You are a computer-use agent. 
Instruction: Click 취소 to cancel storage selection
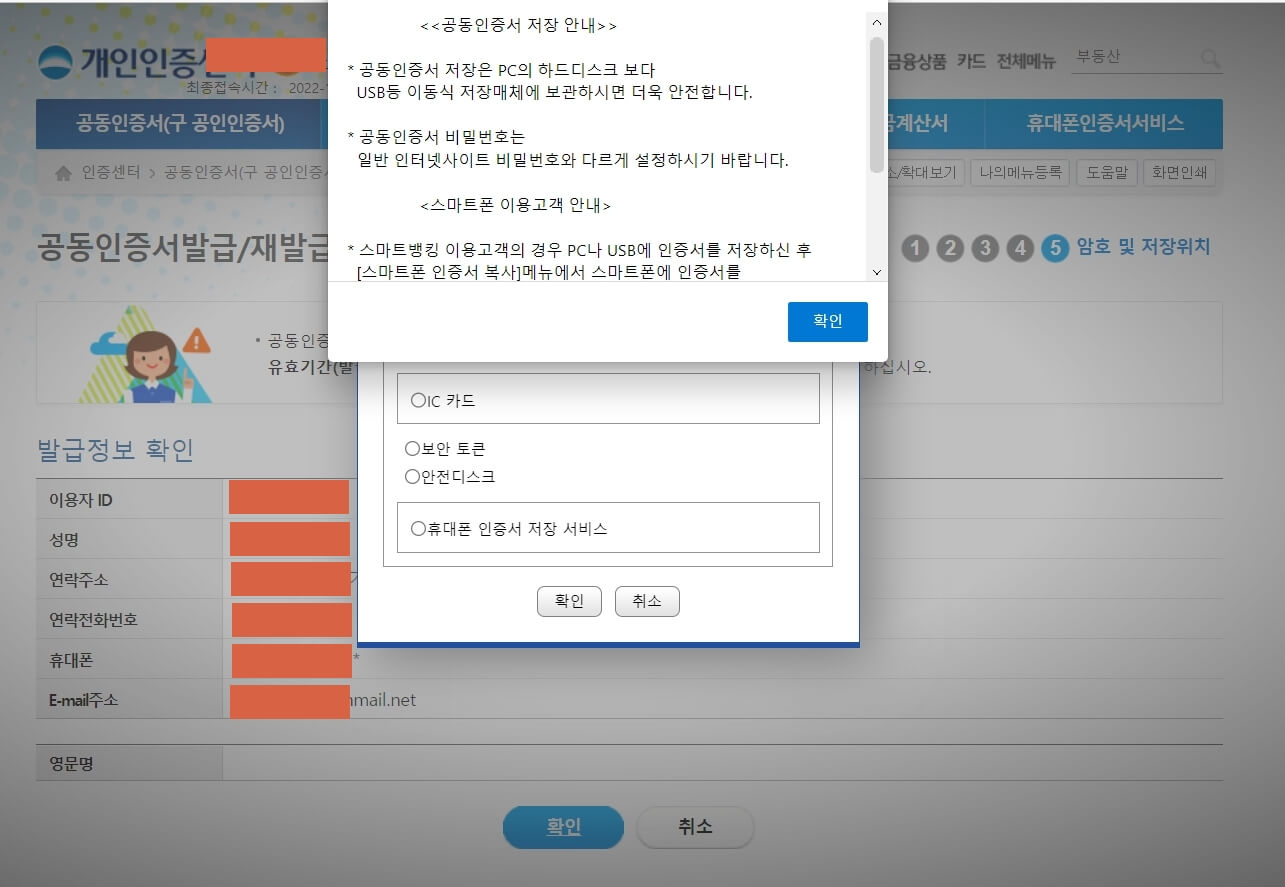coord(647,600)
